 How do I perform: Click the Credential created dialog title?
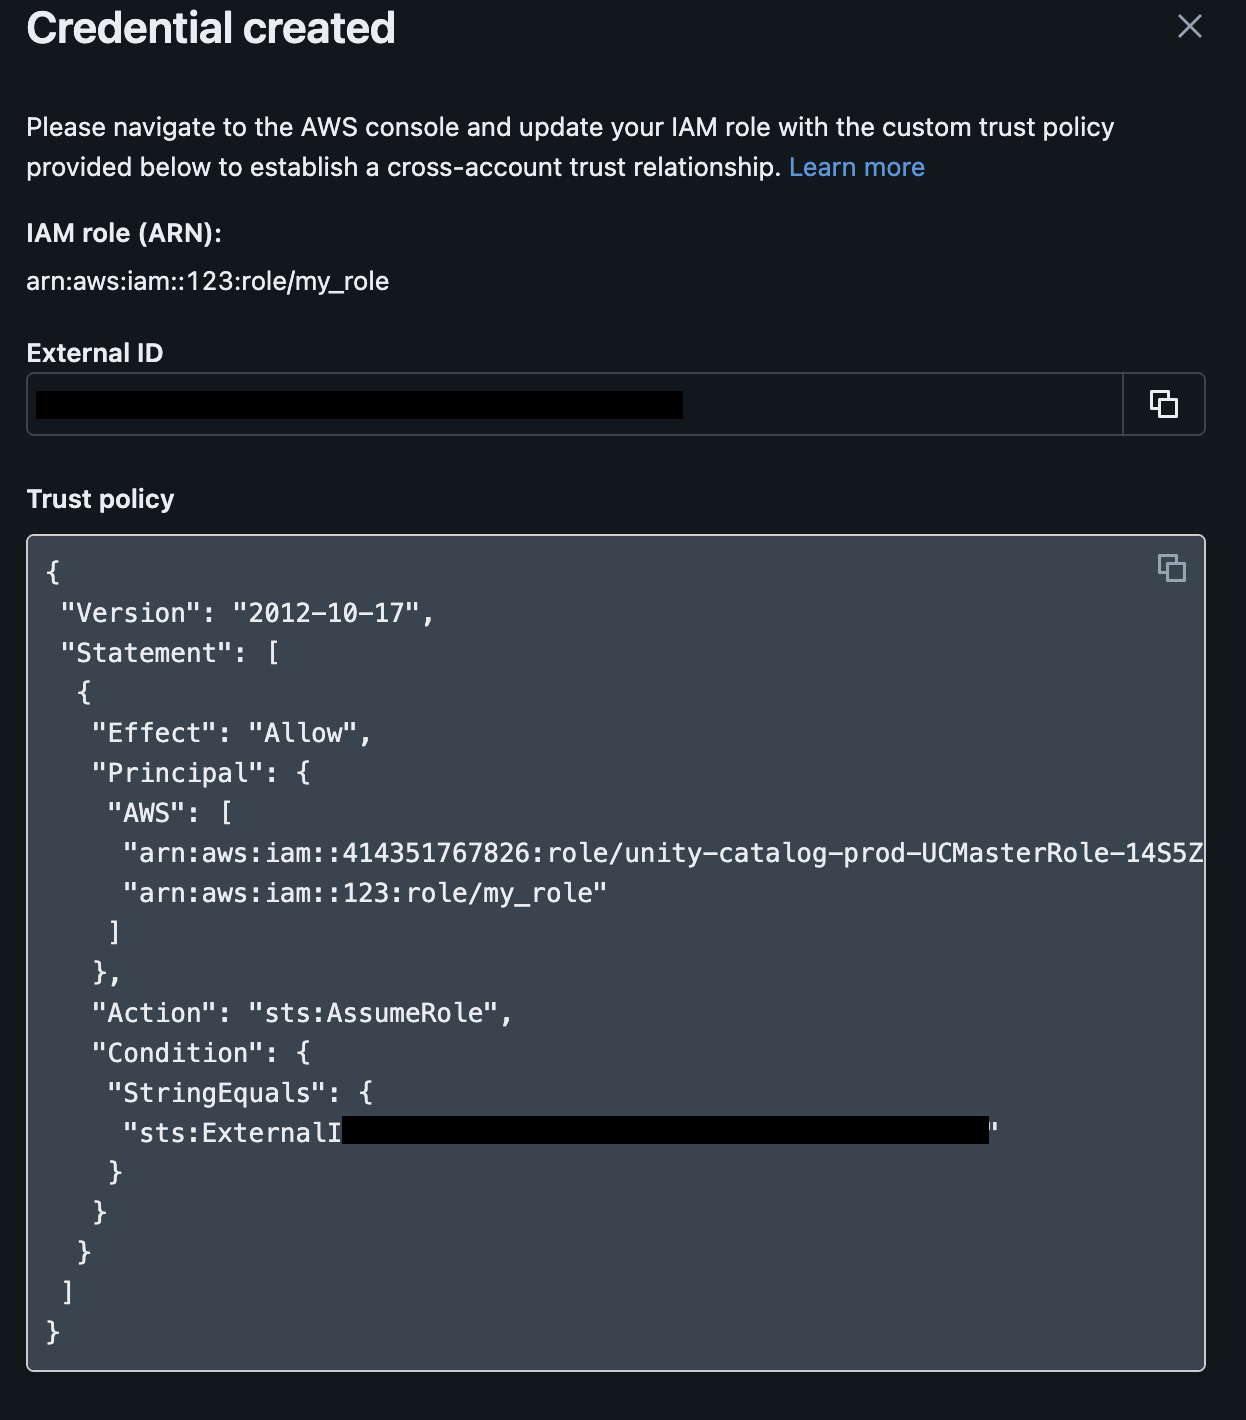(x=210, y=28)
